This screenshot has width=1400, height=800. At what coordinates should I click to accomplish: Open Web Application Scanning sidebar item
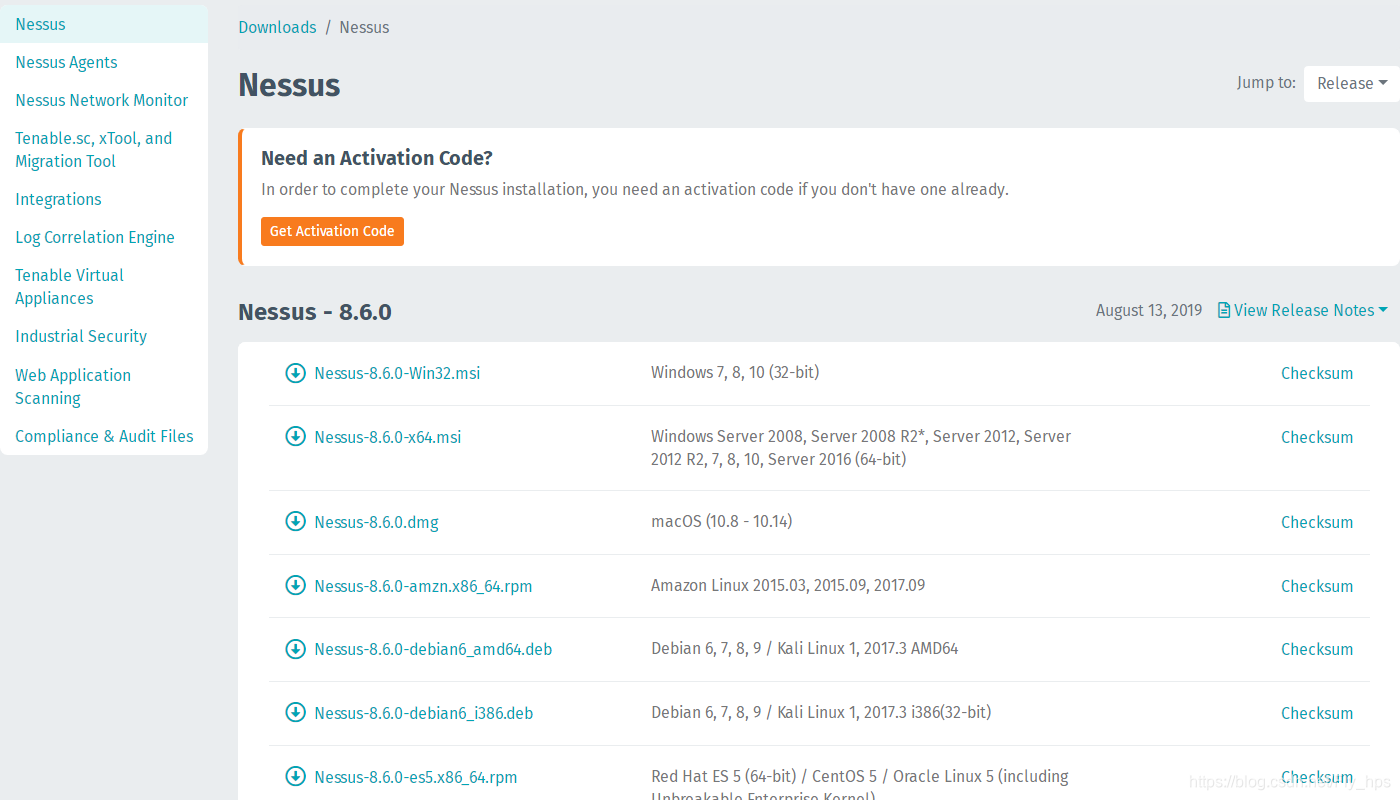pyautogui.click(x=73, y=386)
